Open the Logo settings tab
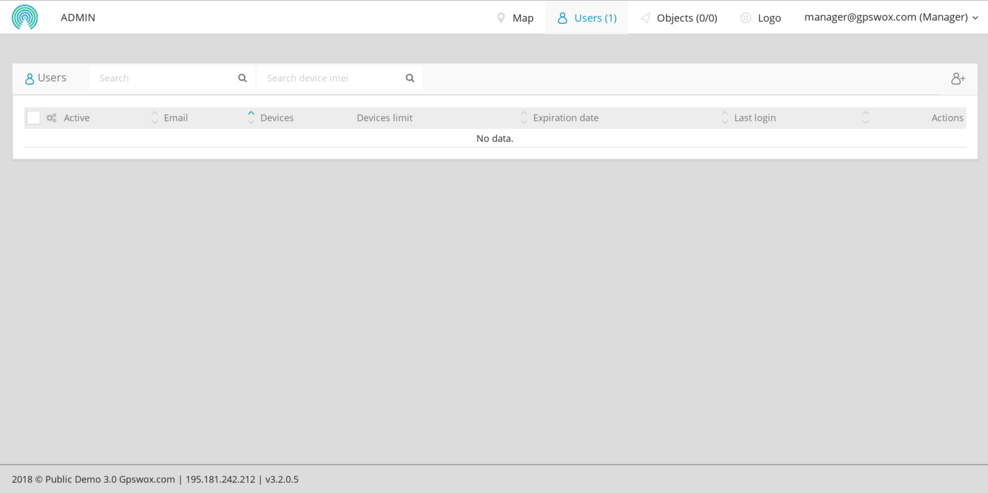Screen dimensions: 988x493 tap(761, 18)
